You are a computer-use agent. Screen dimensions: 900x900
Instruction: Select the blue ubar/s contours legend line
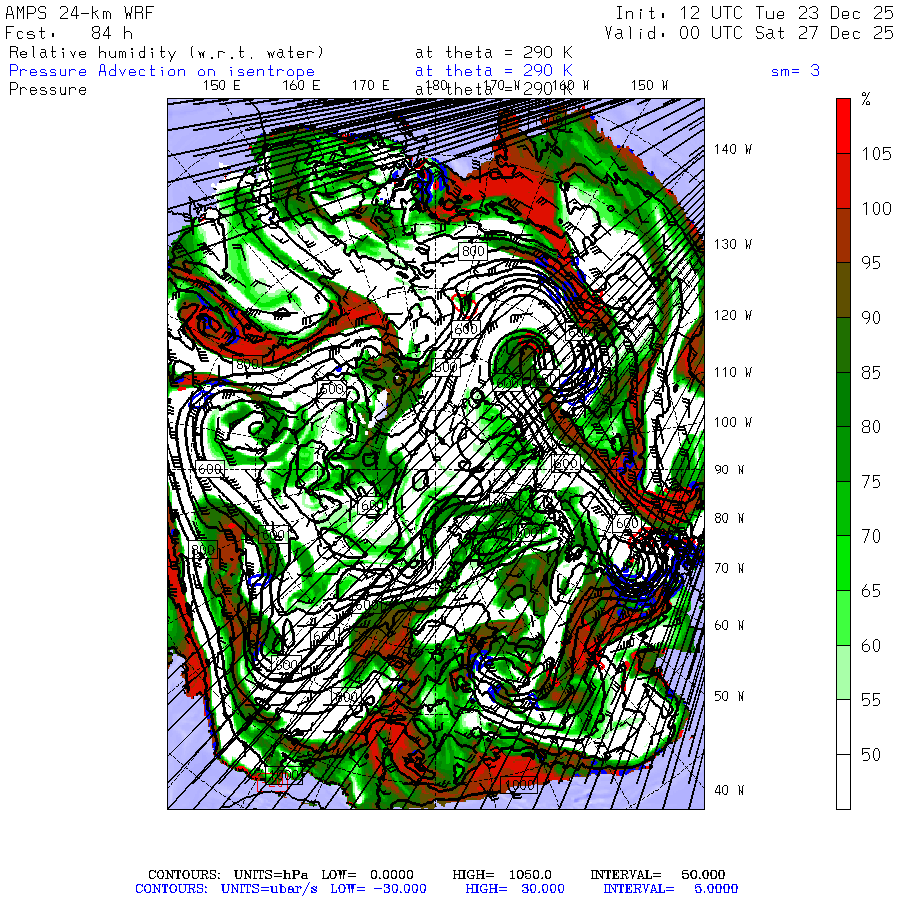pos(436,889)
